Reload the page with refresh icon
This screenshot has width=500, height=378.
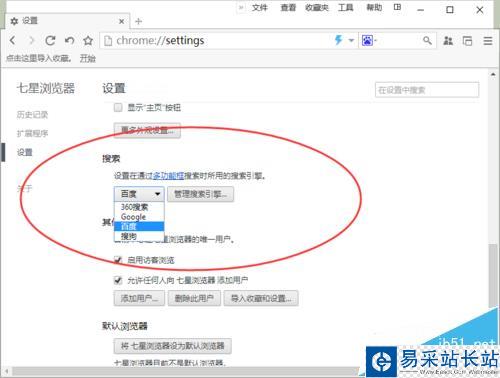(x=50, y=40)
